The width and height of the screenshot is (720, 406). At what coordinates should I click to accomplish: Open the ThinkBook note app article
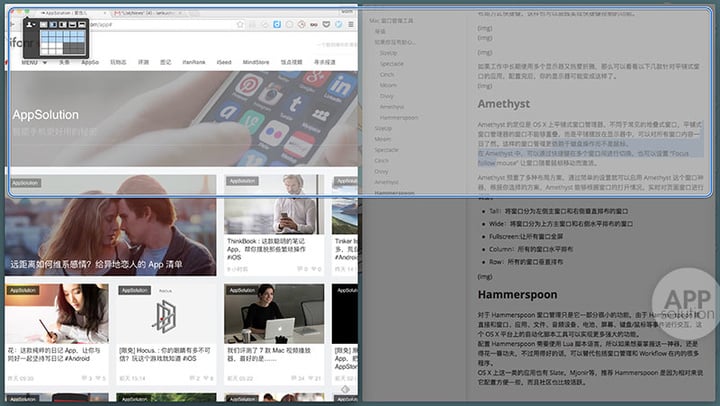266,249
